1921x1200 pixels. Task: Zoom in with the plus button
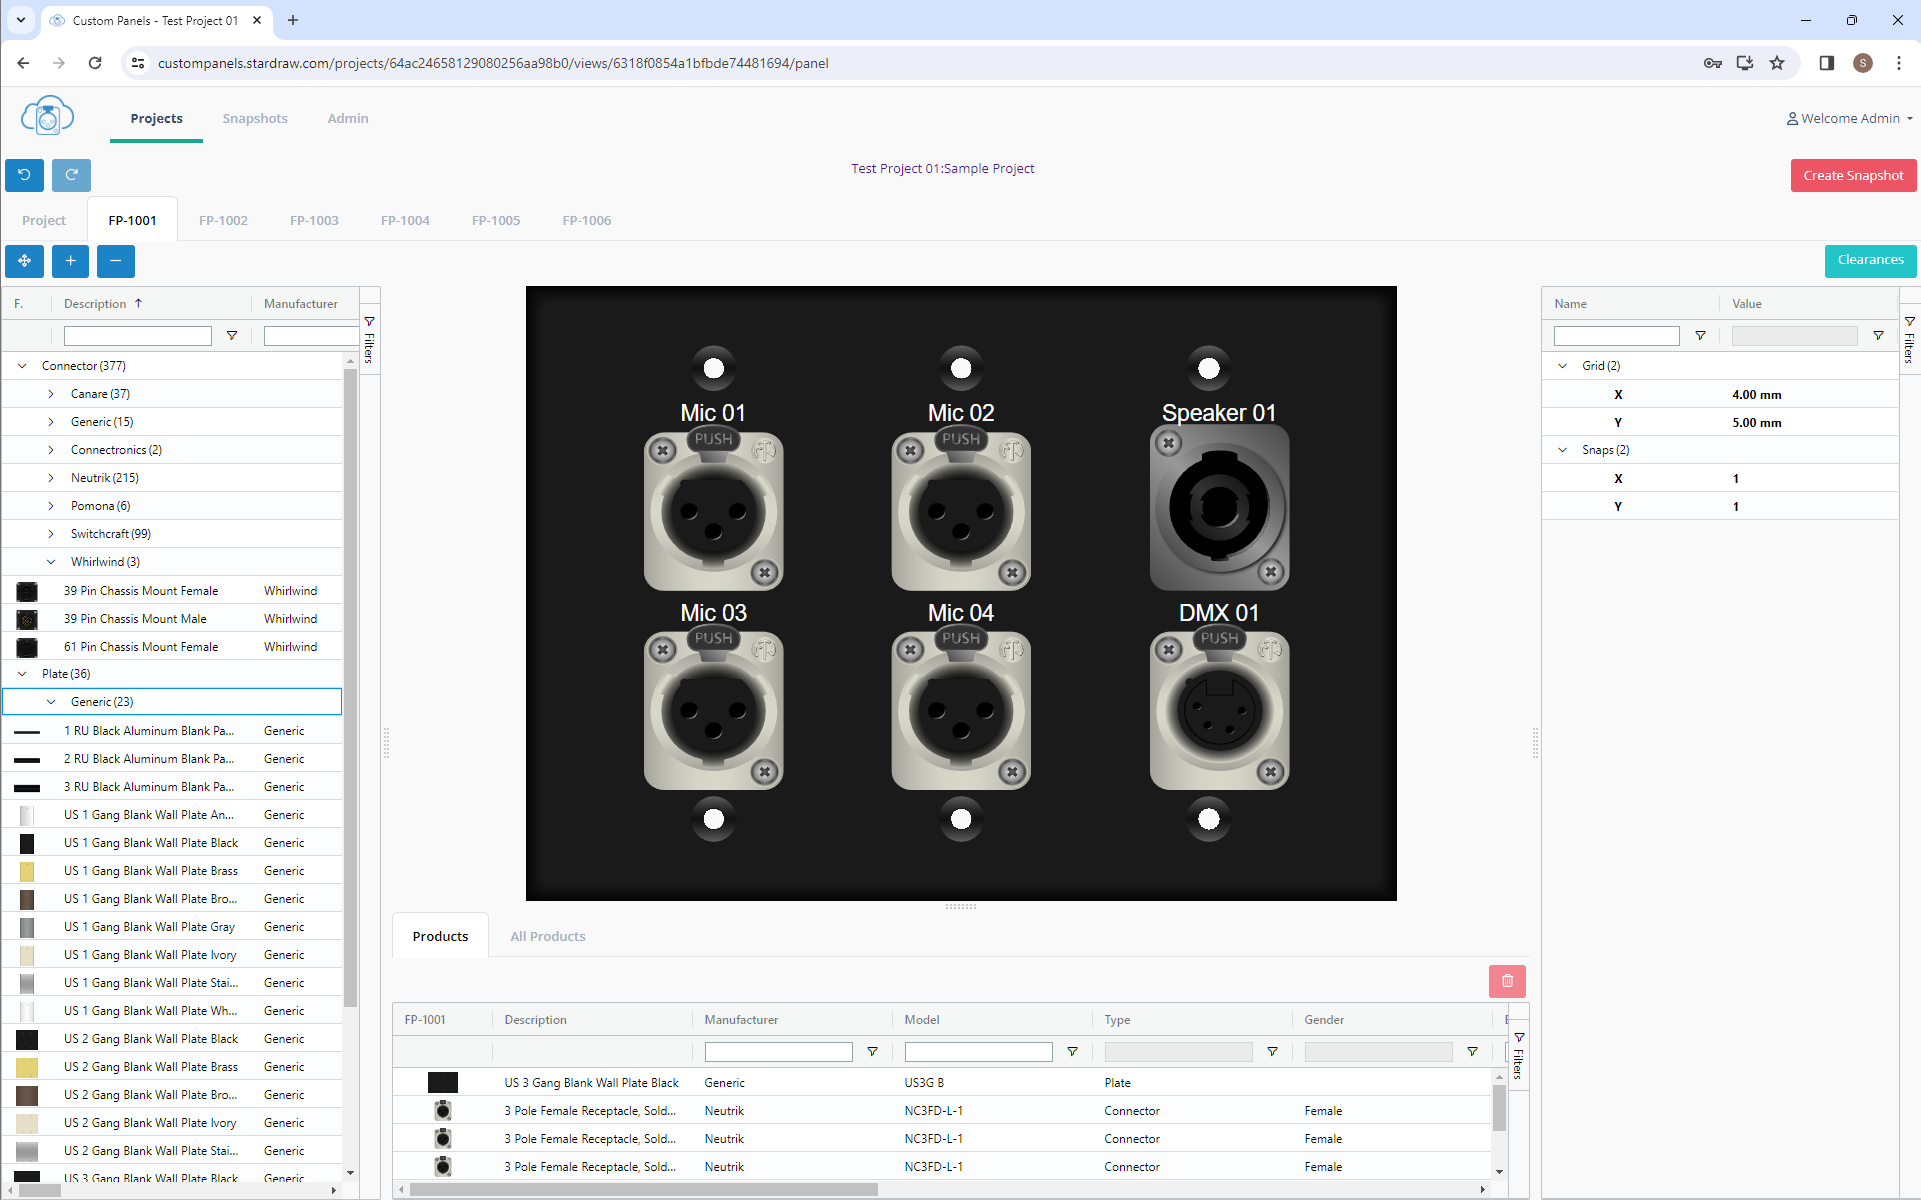tap(70, 261)
